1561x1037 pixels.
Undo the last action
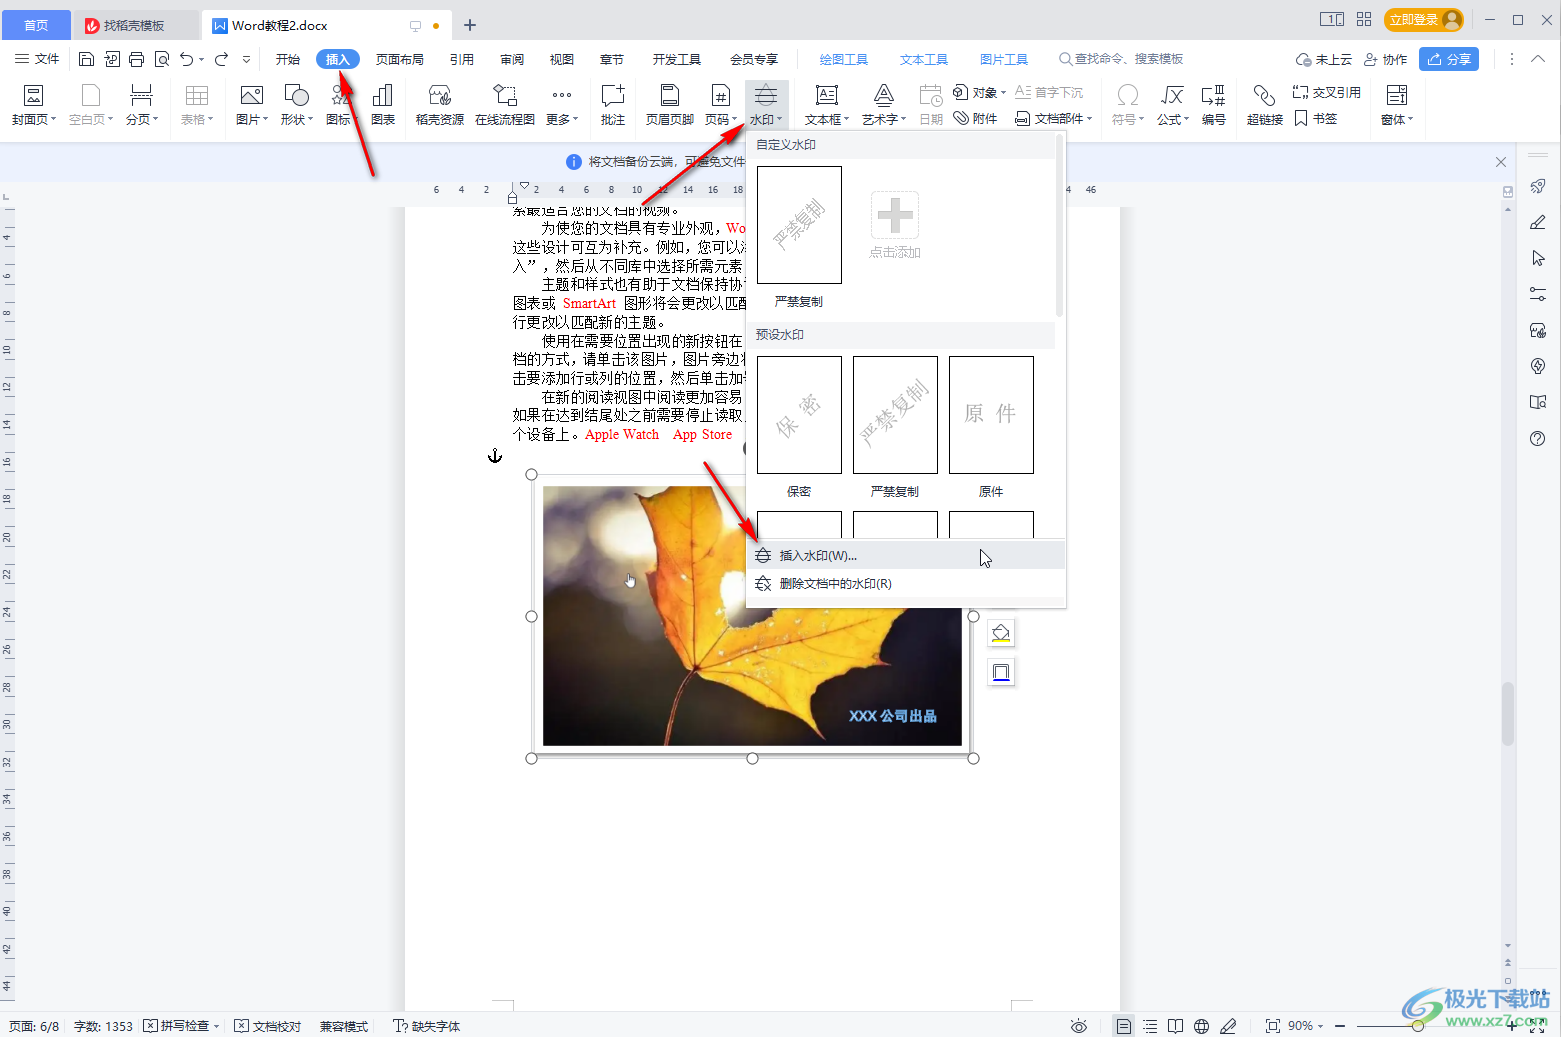coord(186,59)
